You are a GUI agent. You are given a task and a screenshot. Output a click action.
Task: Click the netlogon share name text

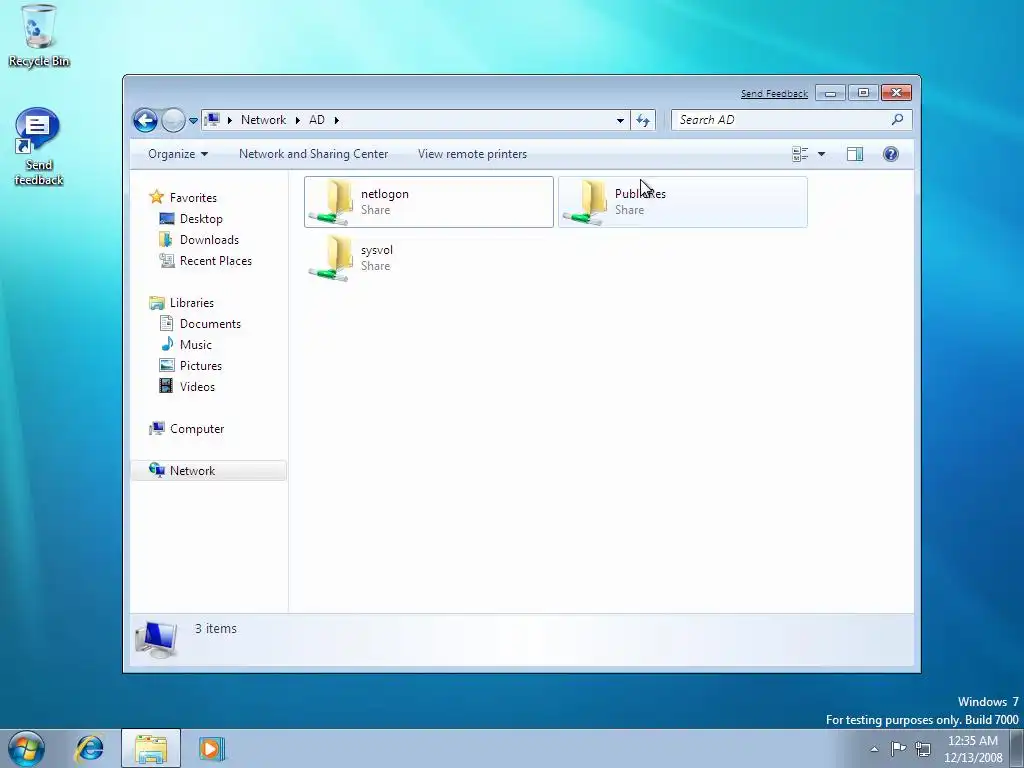[385, 194]
